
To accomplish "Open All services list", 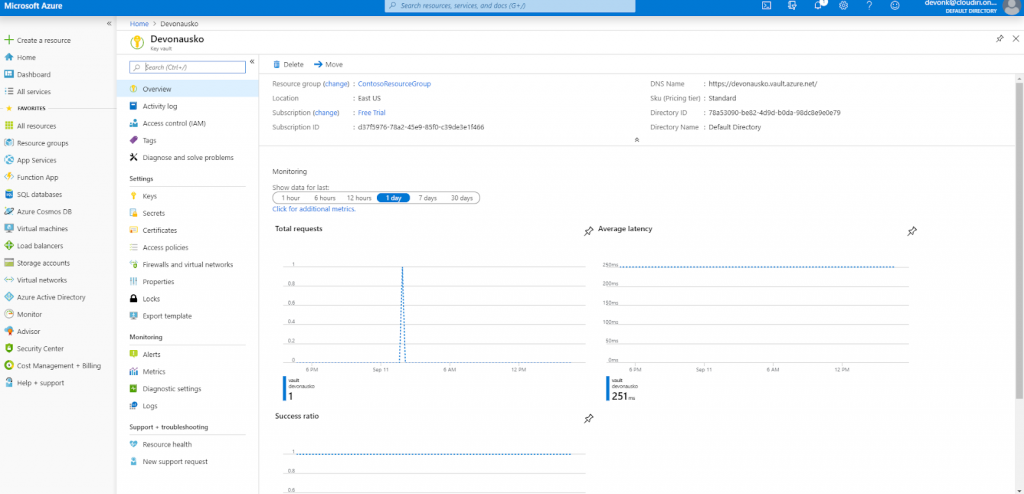I will coord(27,91).
